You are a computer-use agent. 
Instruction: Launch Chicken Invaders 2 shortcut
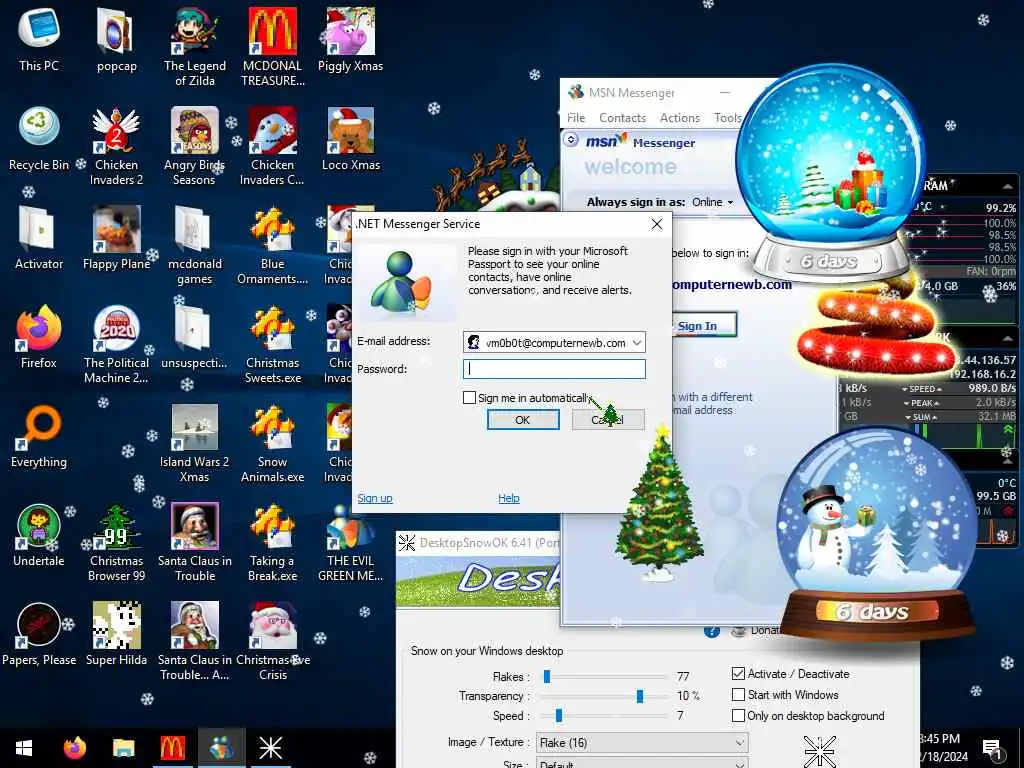coord(116,145)
